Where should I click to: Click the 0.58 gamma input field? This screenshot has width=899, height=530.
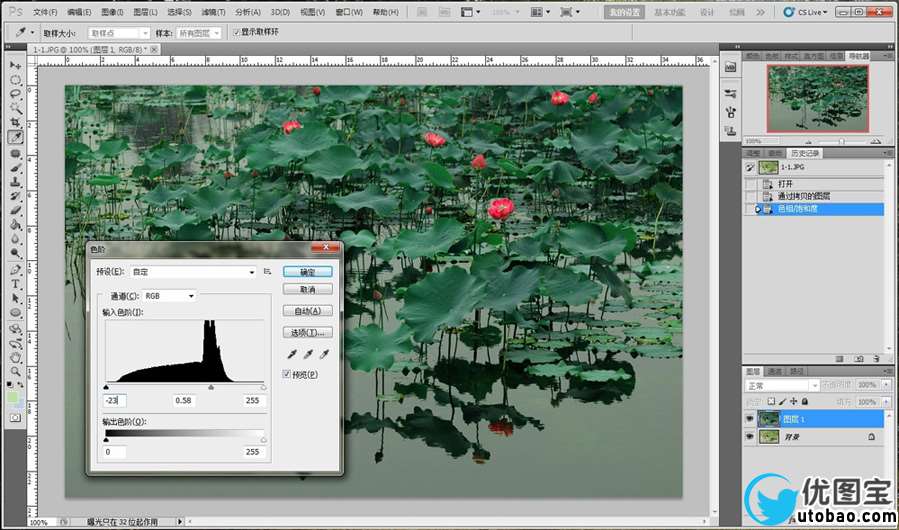coord(183,400)
